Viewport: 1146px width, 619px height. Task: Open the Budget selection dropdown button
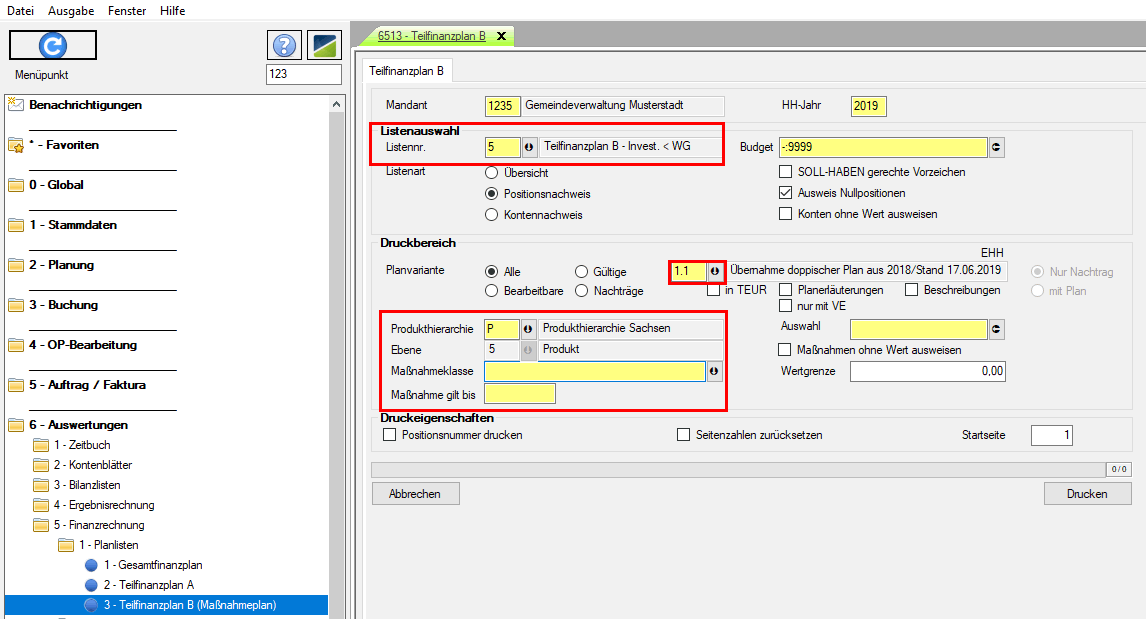point(996,148)
